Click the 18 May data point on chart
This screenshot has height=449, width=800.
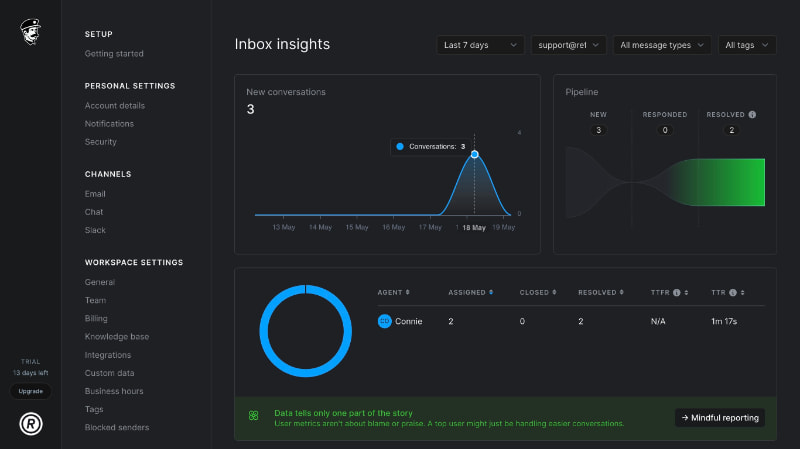[x=474, y=154]
